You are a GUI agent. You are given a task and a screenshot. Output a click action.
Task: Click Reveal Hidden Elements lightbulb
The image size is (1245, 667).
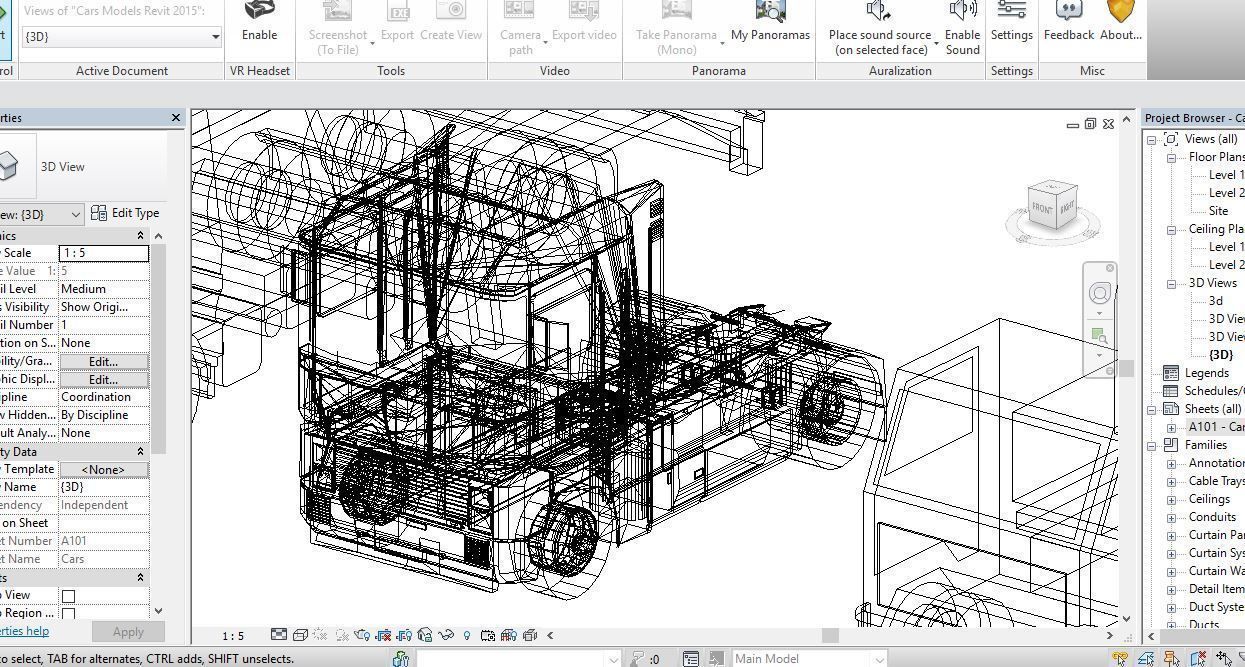467,635
